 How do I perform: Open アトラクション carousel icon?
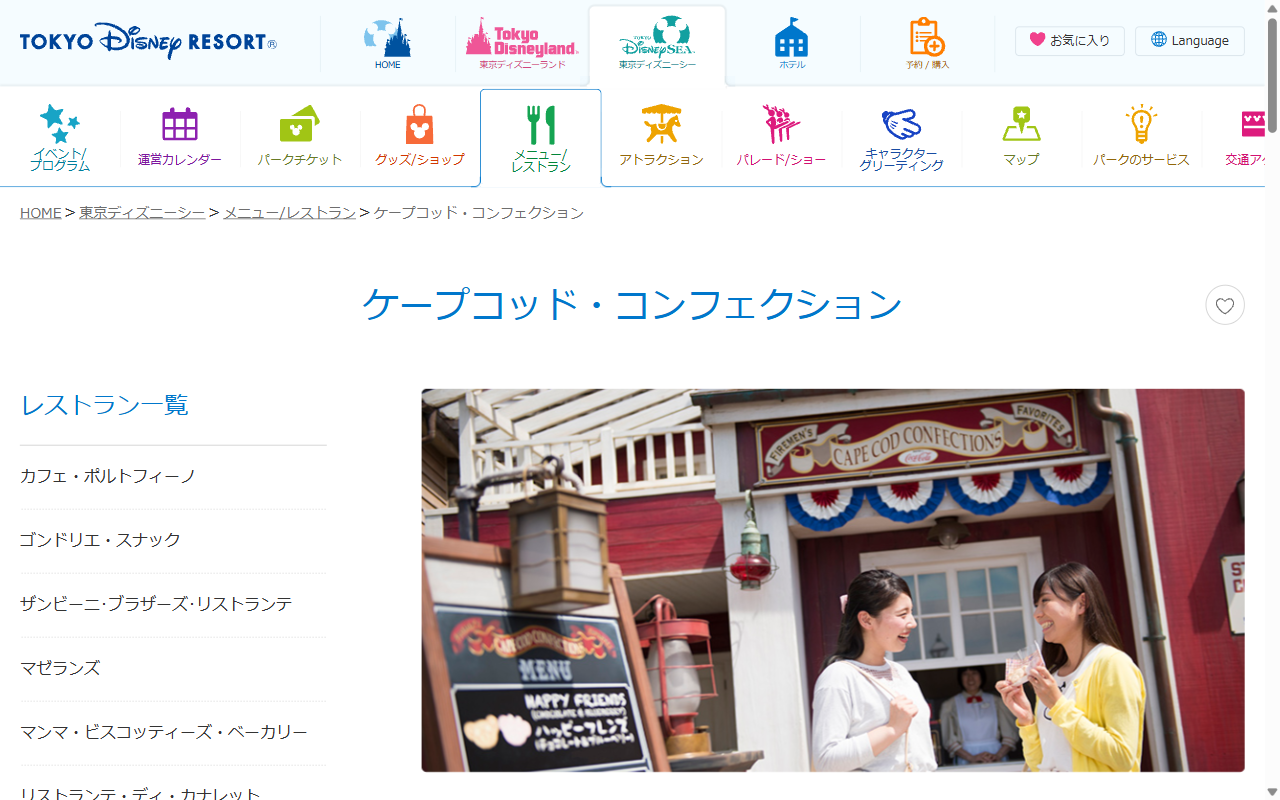point(661,138)
